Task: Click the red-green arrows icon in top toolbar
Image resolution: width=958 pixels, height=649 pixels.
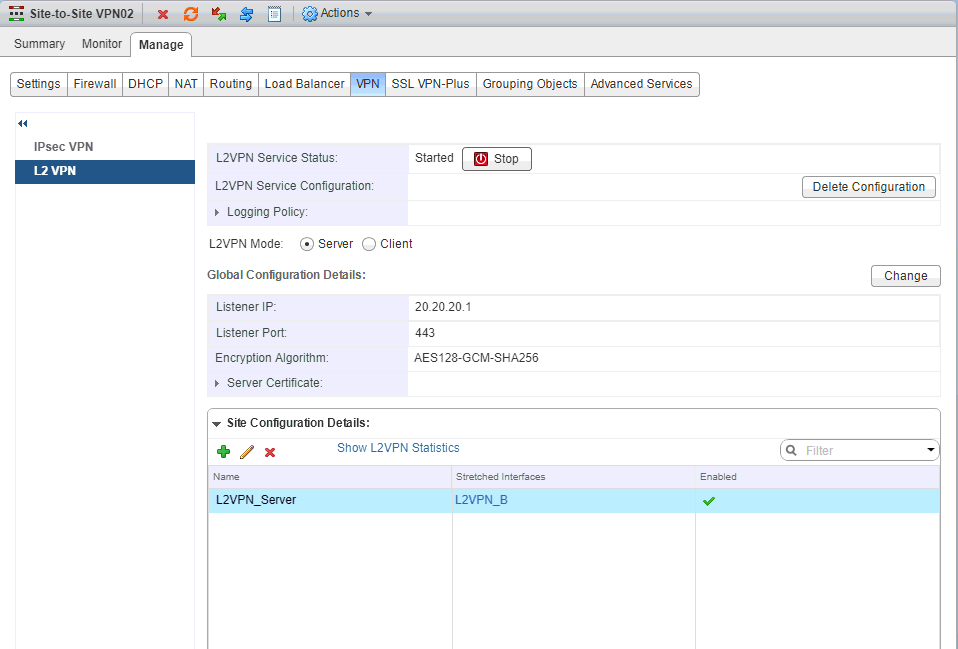Action: pyautogui.click(x=219, y=14)
